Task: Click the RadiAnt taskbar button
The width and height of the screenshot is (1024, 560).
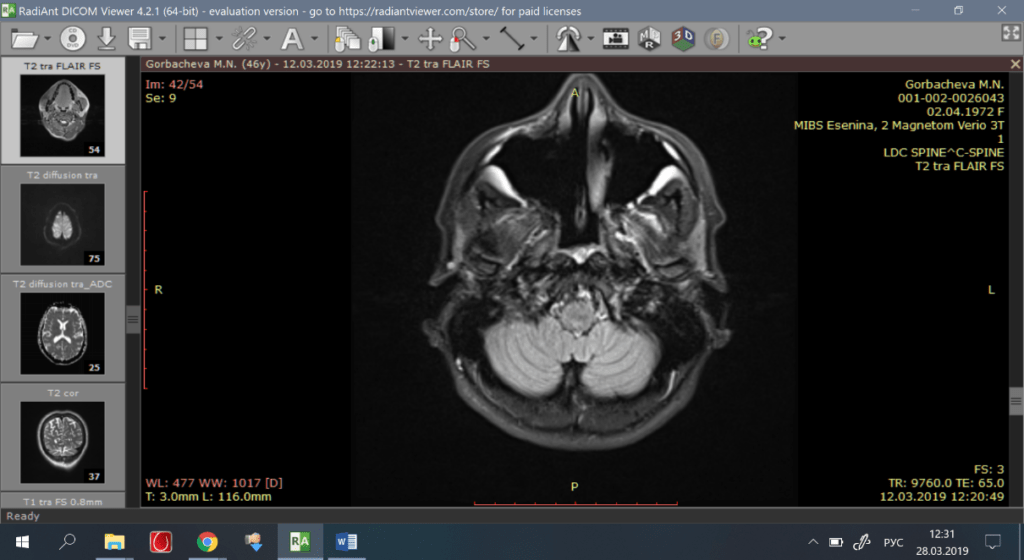Action: point(300,542)
